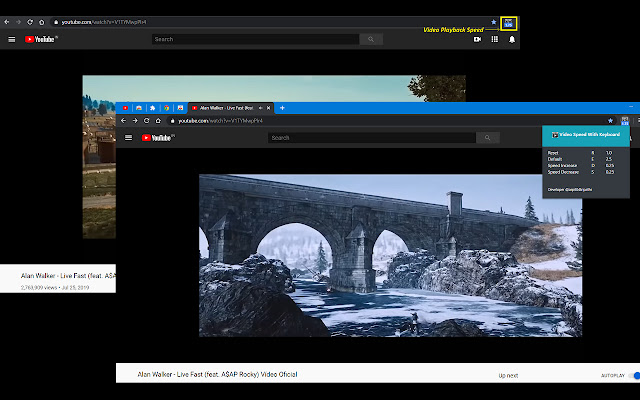Open create video camera icon in rear window

(x=477, y=39)
